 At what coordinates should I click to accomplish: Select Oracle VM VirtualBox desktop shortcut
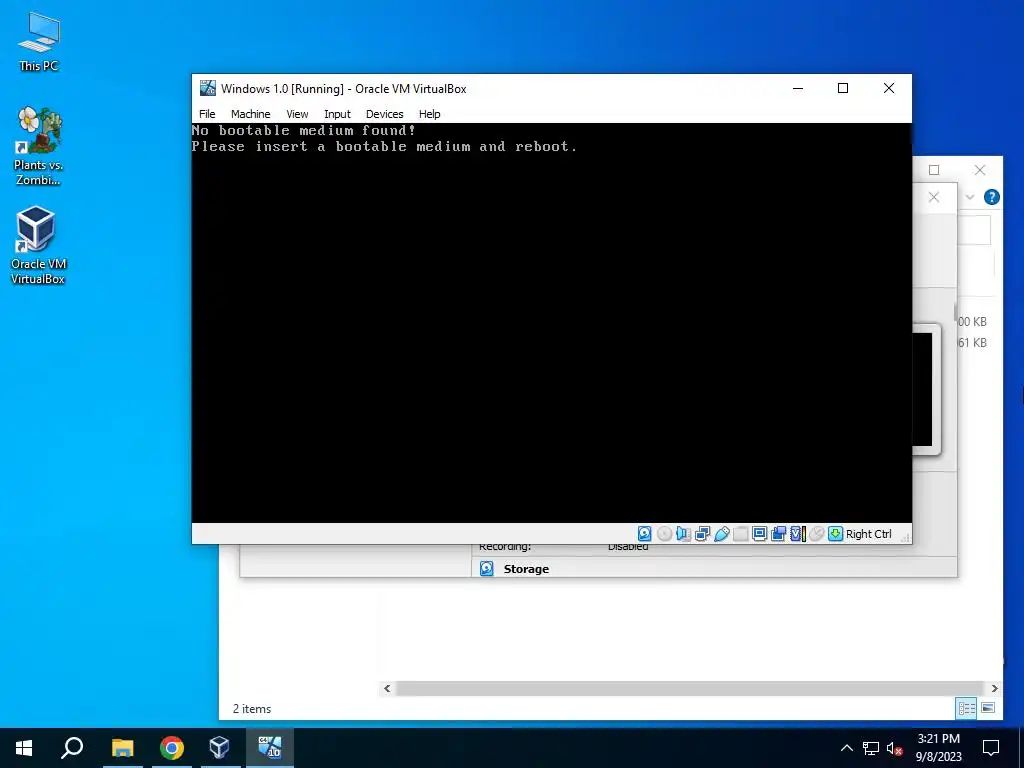[38, 246]
